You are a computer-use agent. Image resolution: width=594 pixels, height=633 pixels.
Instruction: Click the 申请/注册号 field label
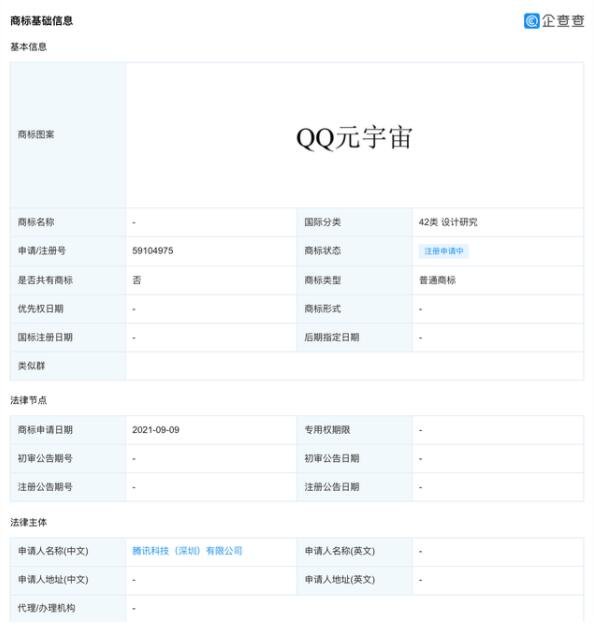[x=42, y=251]
